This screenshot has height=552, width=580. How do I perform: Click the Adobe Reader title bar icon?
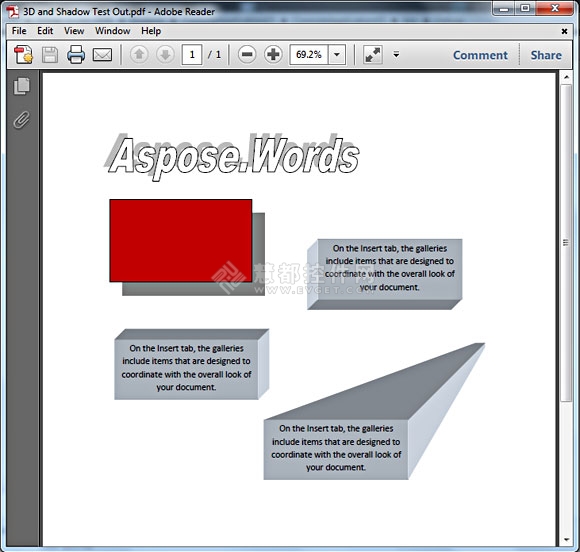click(13, 11)
